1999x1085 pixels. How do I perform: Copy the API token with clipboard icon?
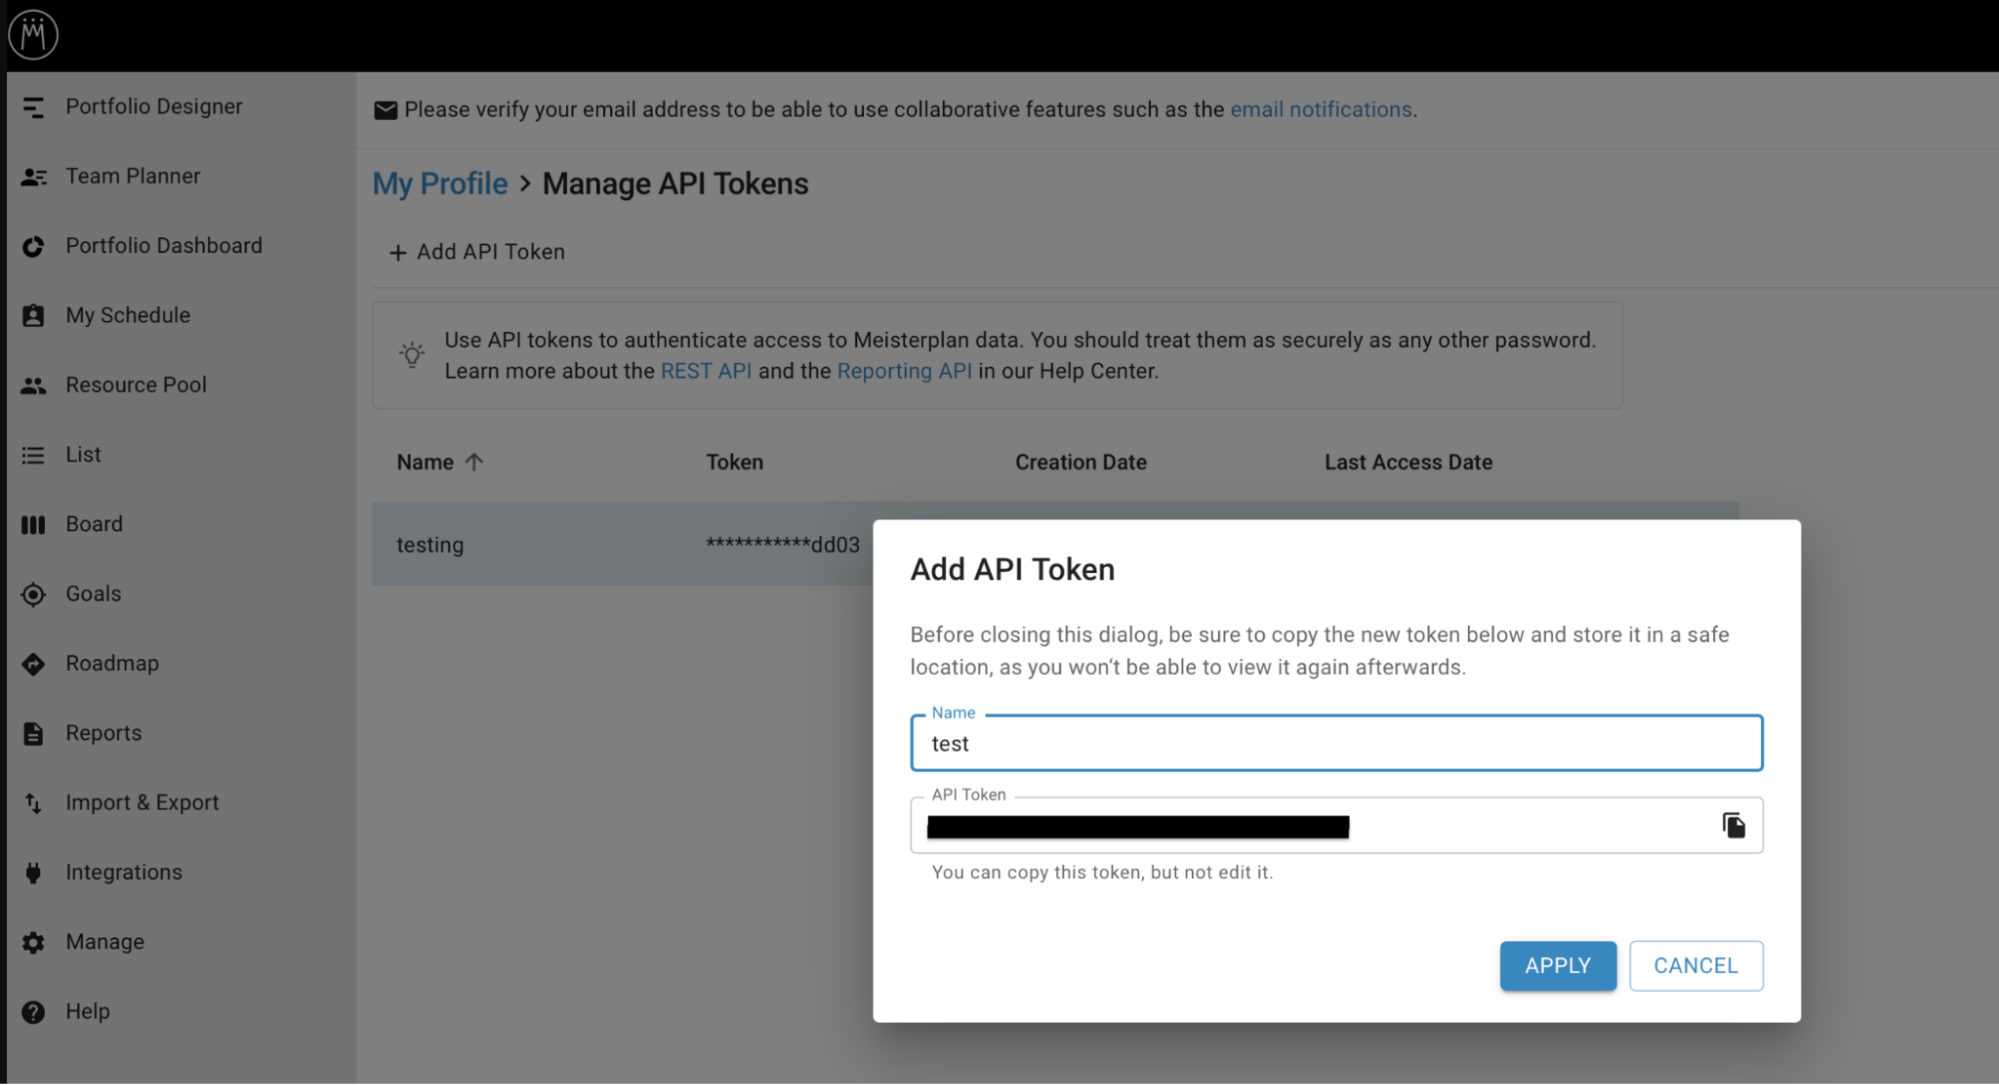coord(1733,825)
